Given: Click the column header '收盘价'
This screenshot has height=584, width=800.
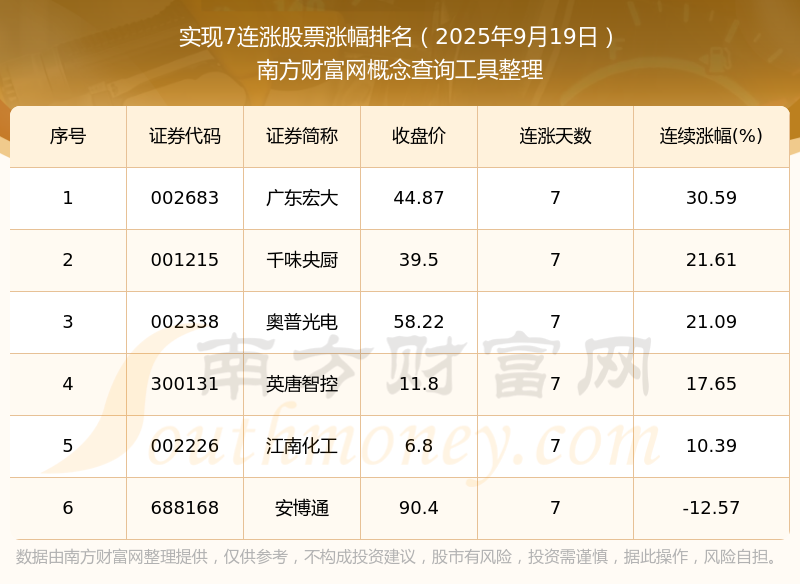Looking at the screenshot, I should (419, 136).
